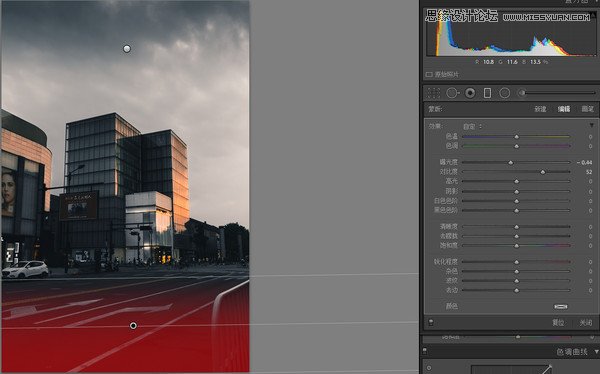Select the Crop Overlay tool icon
The height and width of the screenshot is (374, 600).
pyautogui.click(x=434, y=93)
